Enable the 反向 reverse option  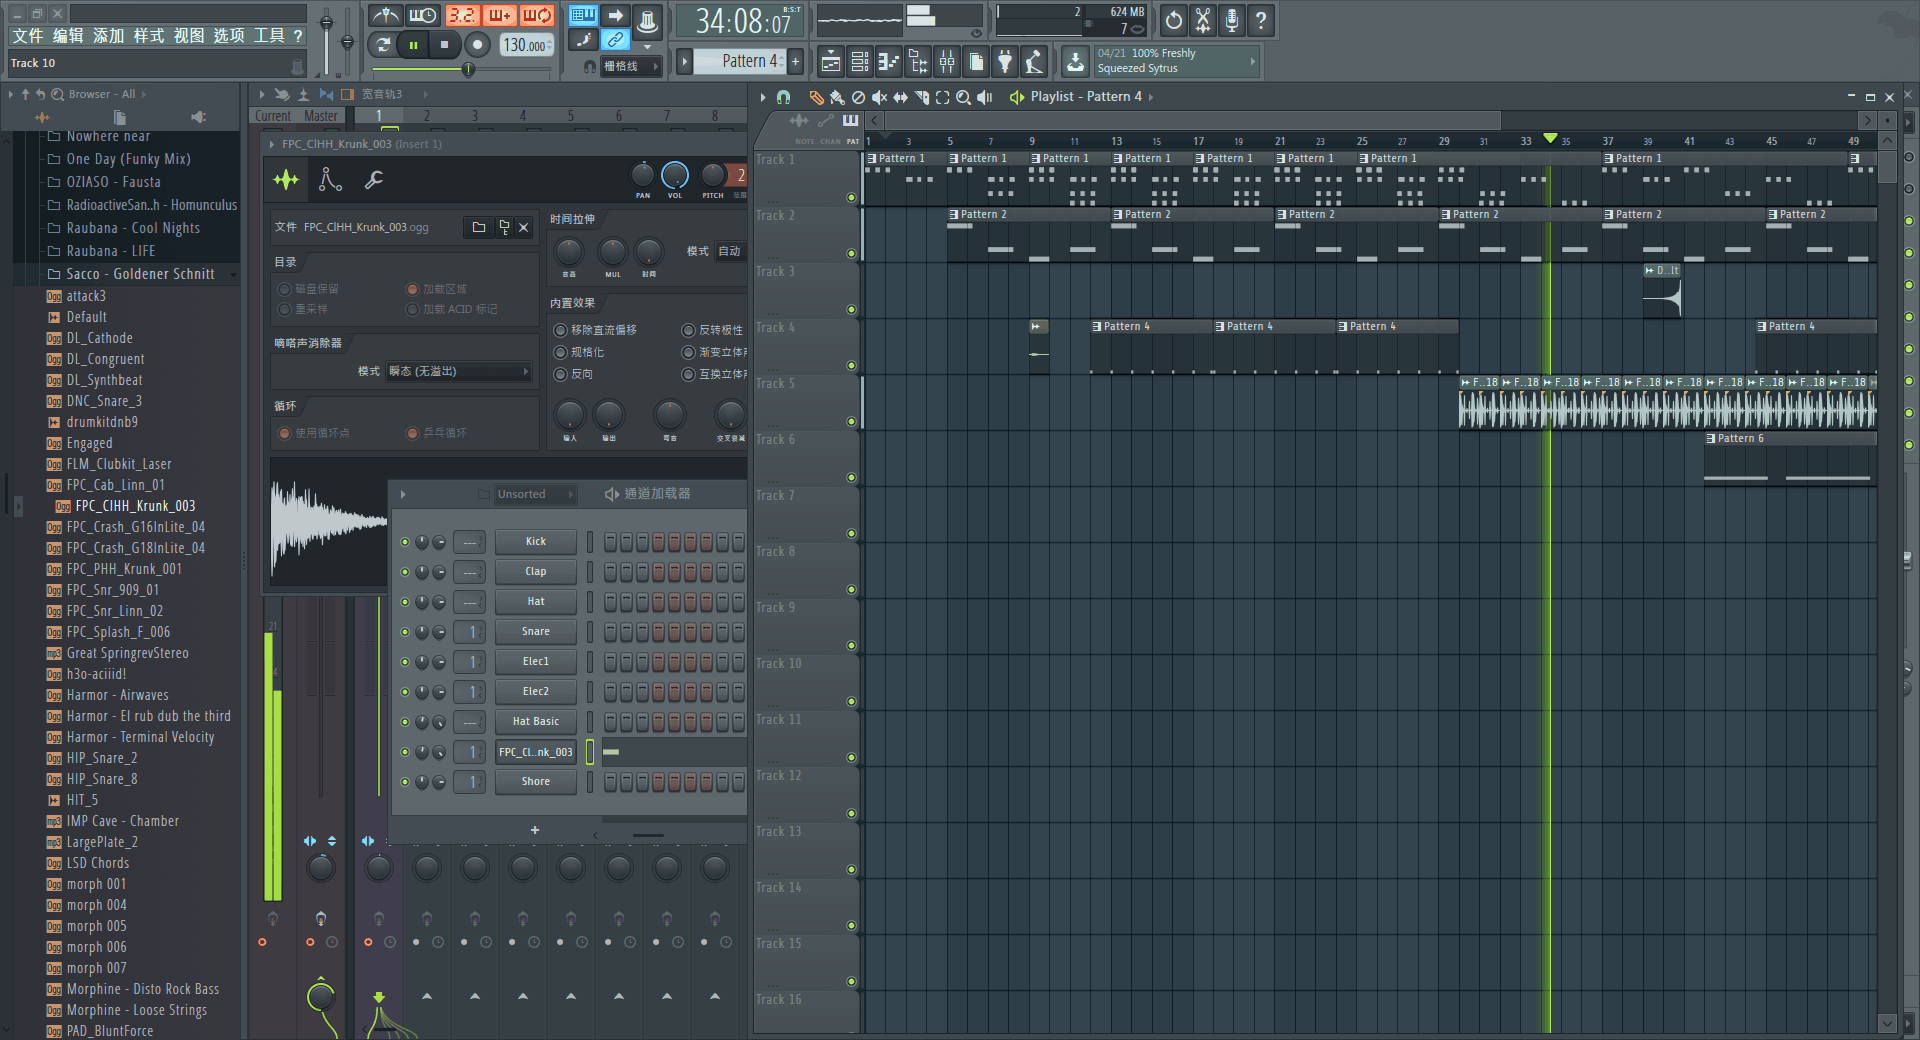pyautogui.click(x=560, y=374)
